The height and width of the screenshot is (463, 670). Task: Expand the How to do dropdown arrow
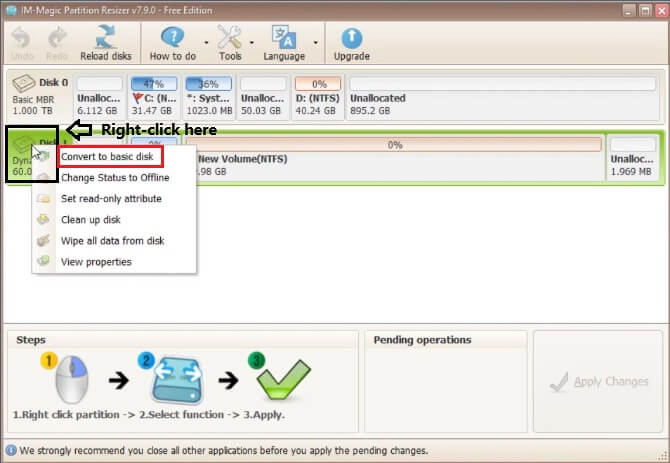tap(206, 42)
